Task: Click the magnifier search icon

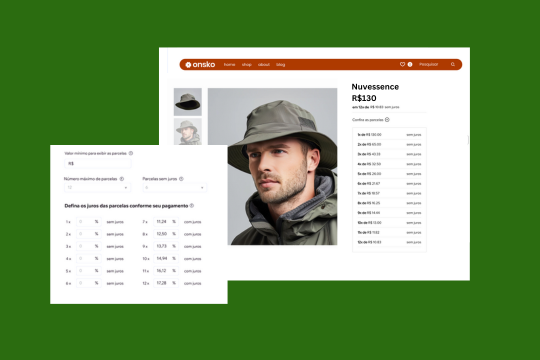Action: tap(453, 64)
